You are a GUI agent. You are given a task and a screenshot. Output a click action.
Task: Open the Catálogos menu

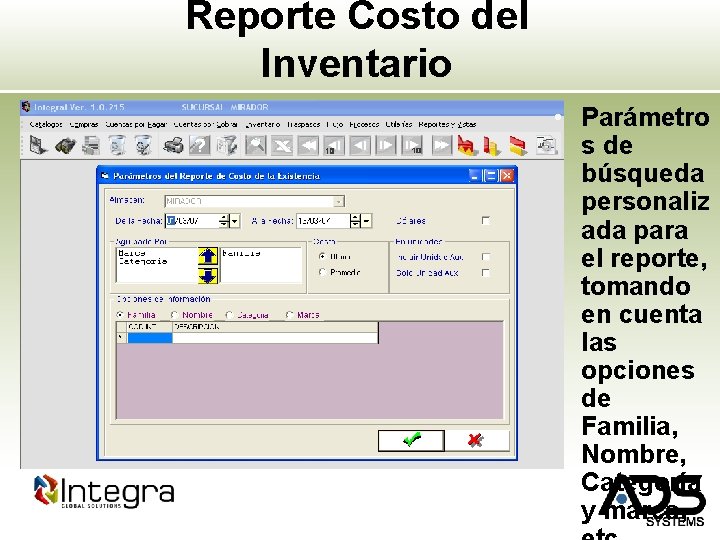pyautogui.click(x=46, y=124)
